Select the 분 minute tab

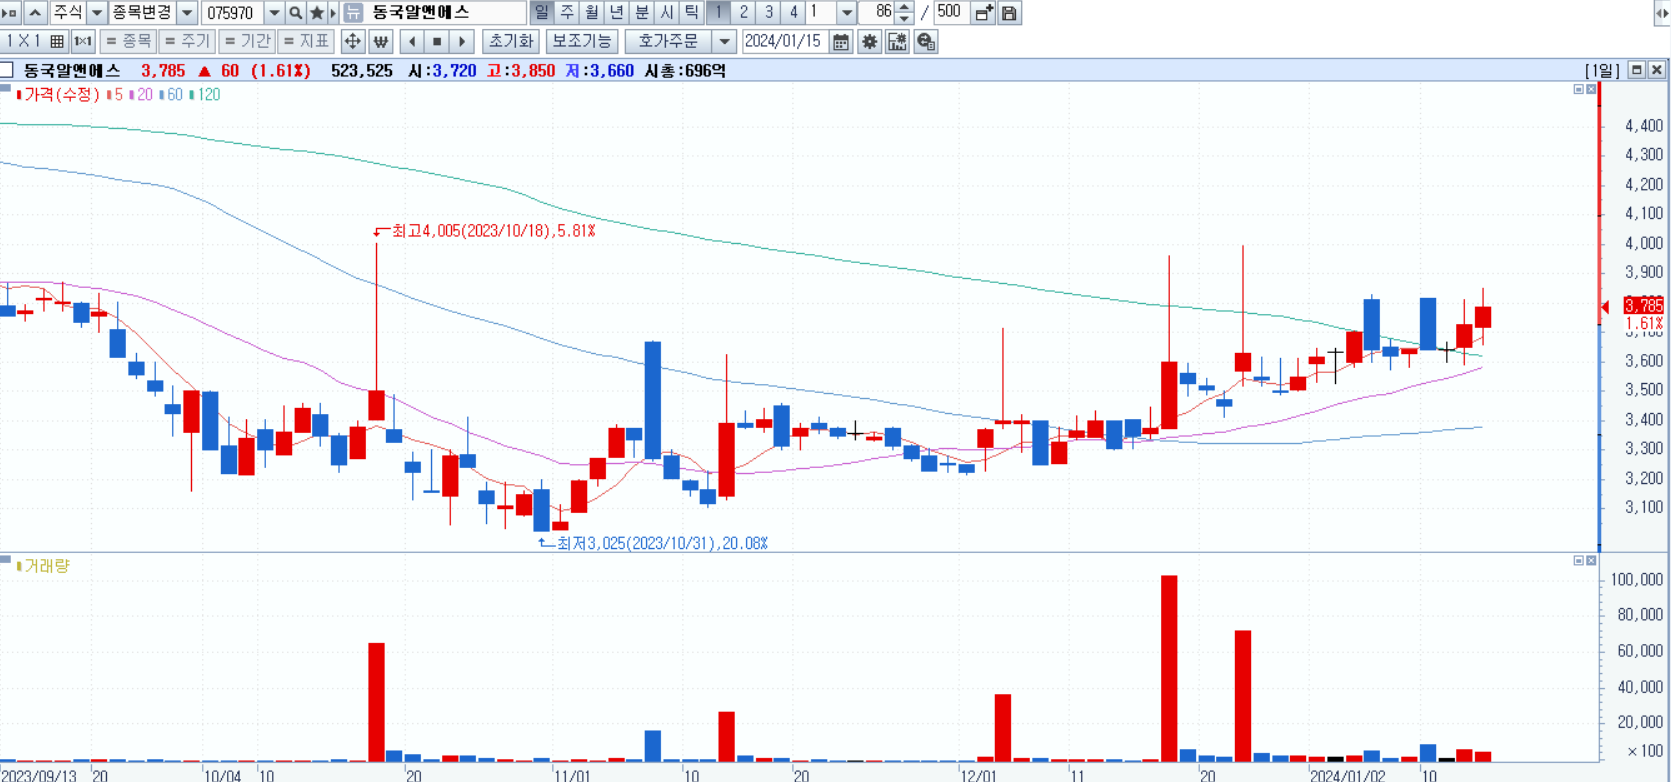642,13
